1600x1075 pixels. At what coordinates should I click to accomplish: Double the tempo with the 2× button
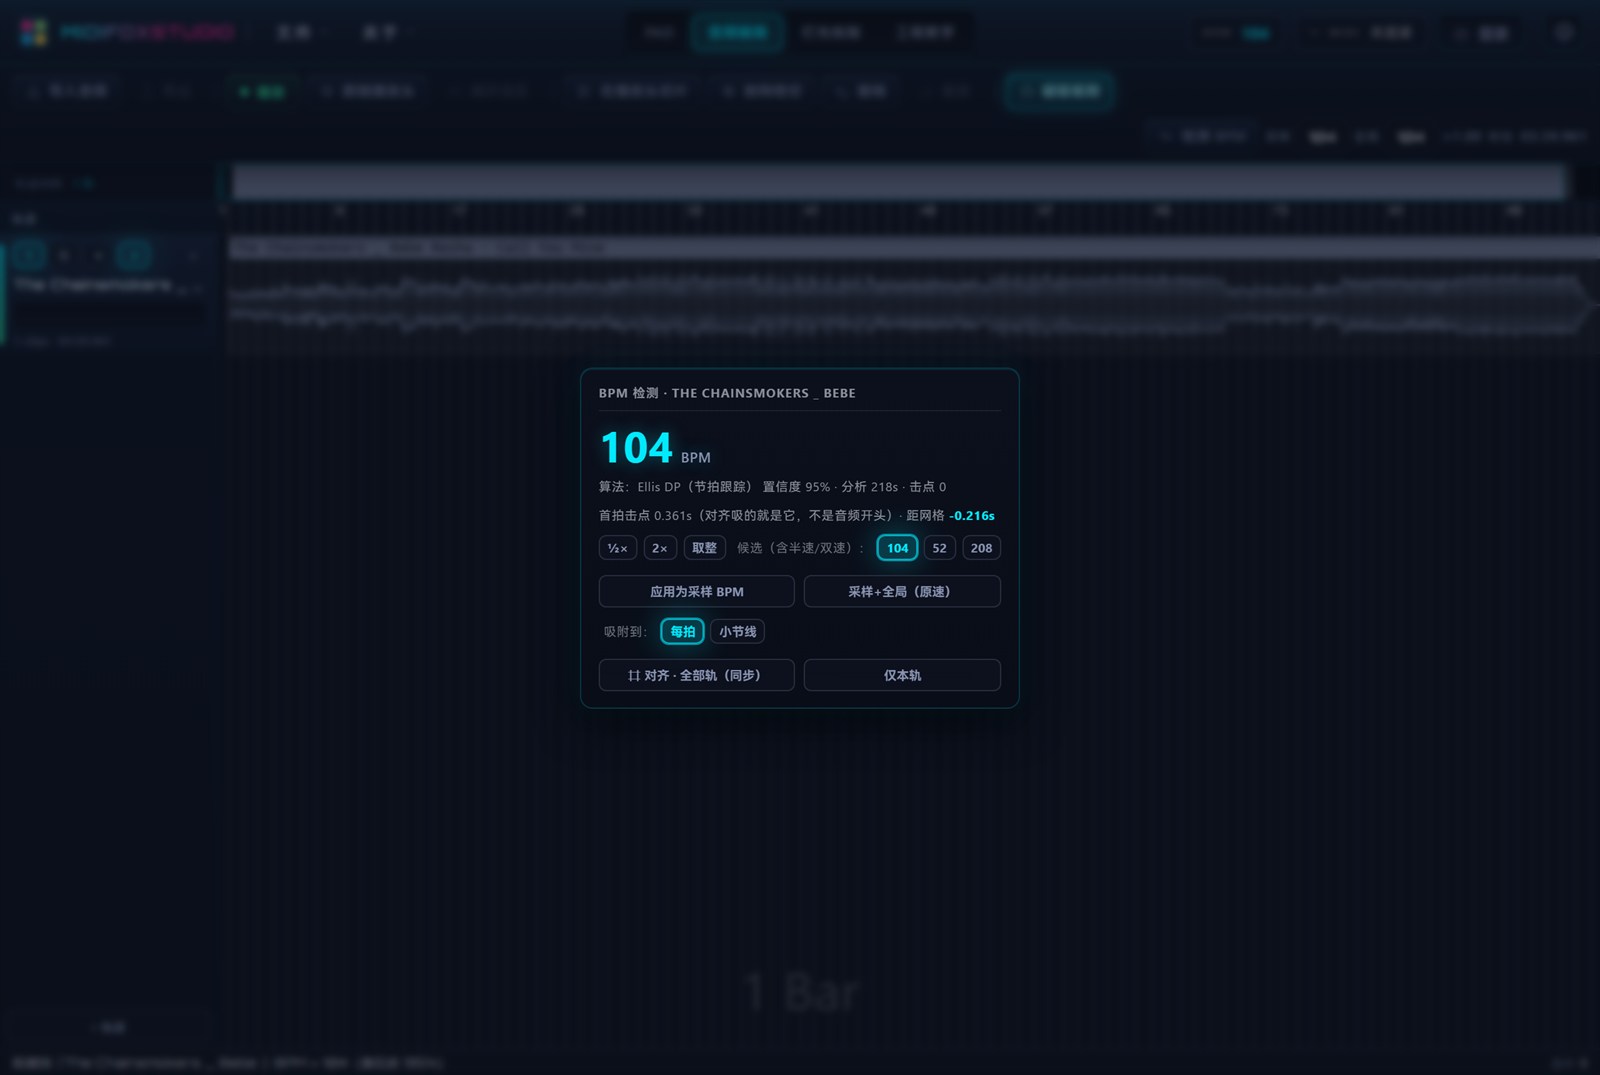tap(660, 548)
